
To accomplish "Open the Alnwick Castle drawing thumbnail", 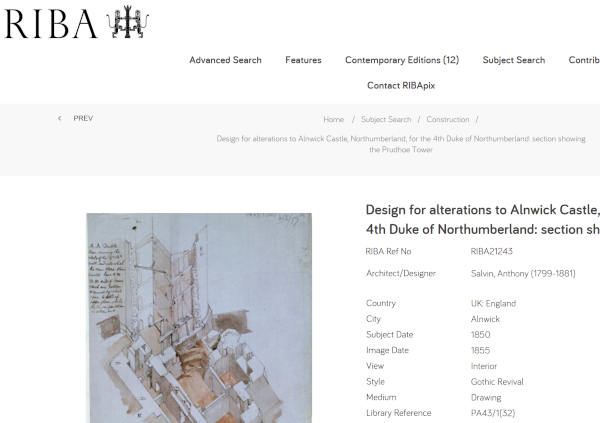I will coord(183,317).
